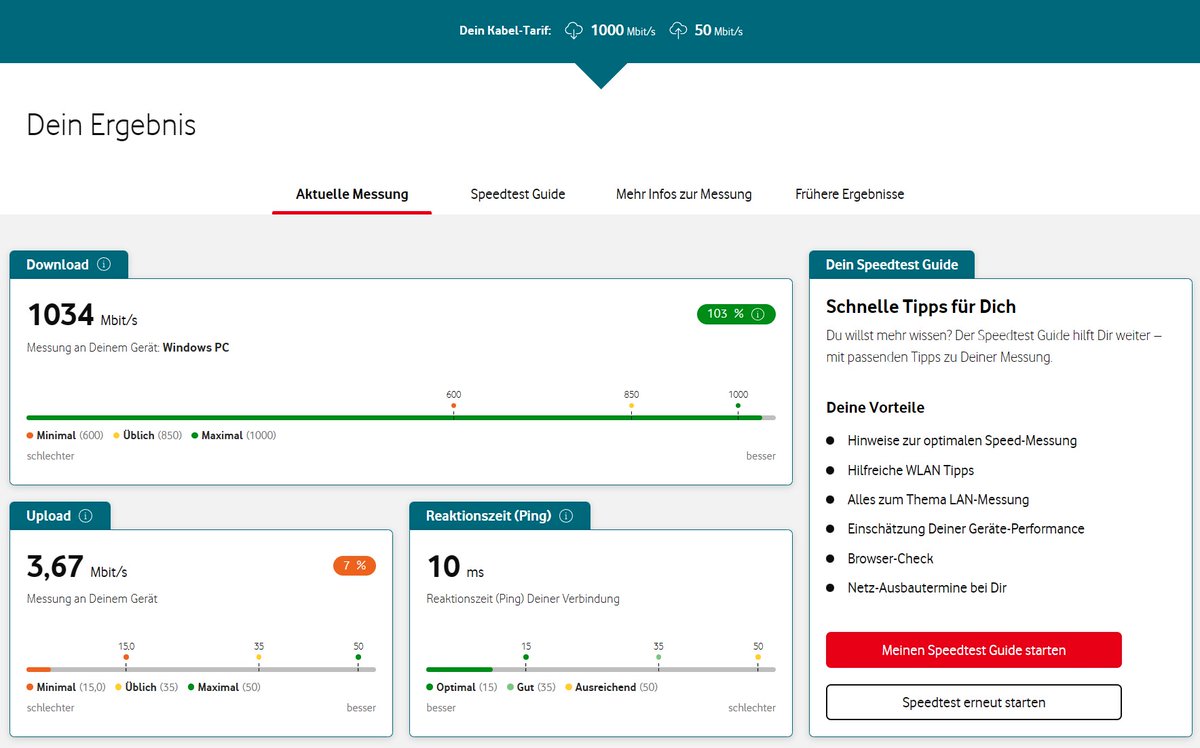Click the upload speed progress bar
Image resolution: width=1200 pixels, height=748 pixels.
pos(201,669)
